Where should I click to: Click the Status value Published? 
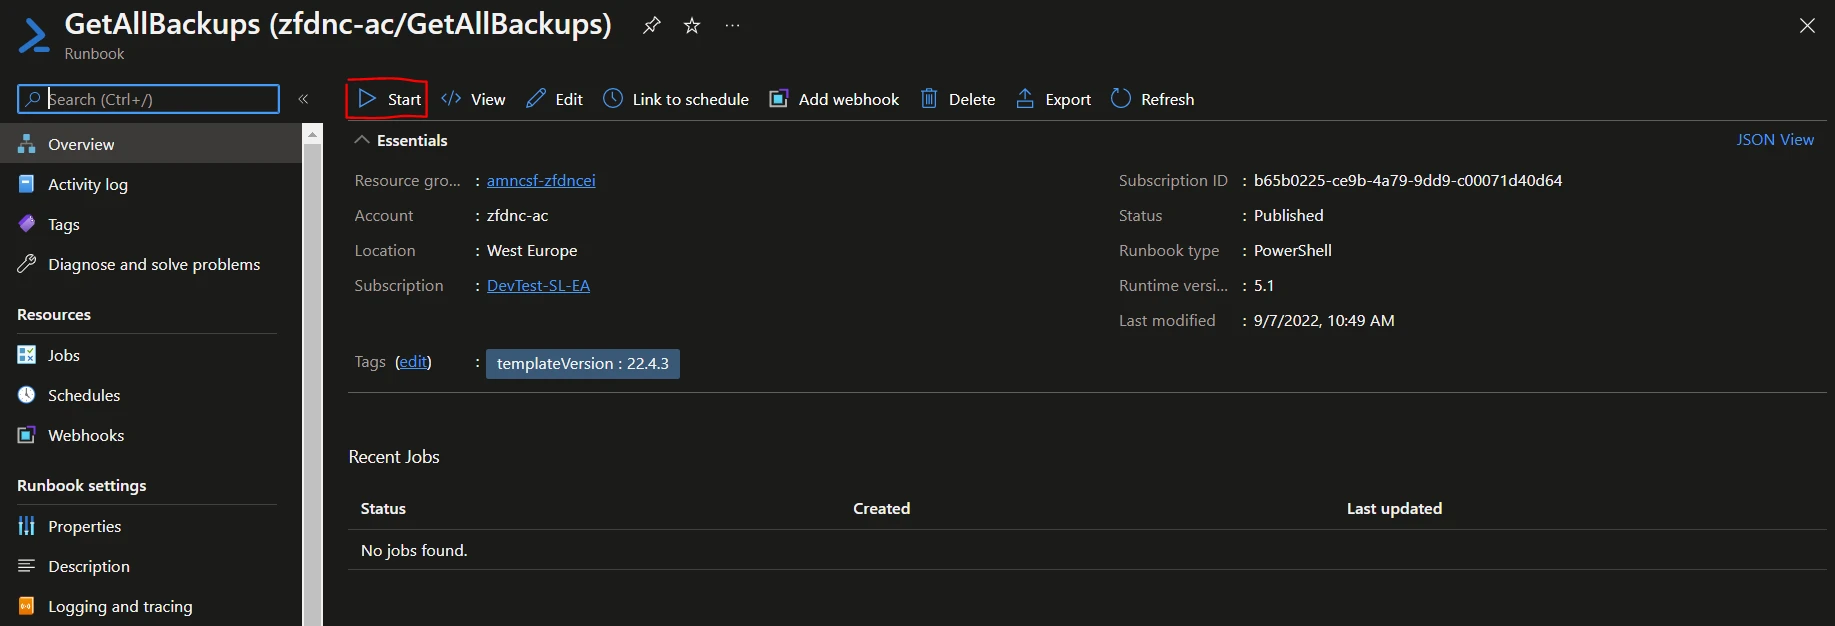tap(1289, 215)
